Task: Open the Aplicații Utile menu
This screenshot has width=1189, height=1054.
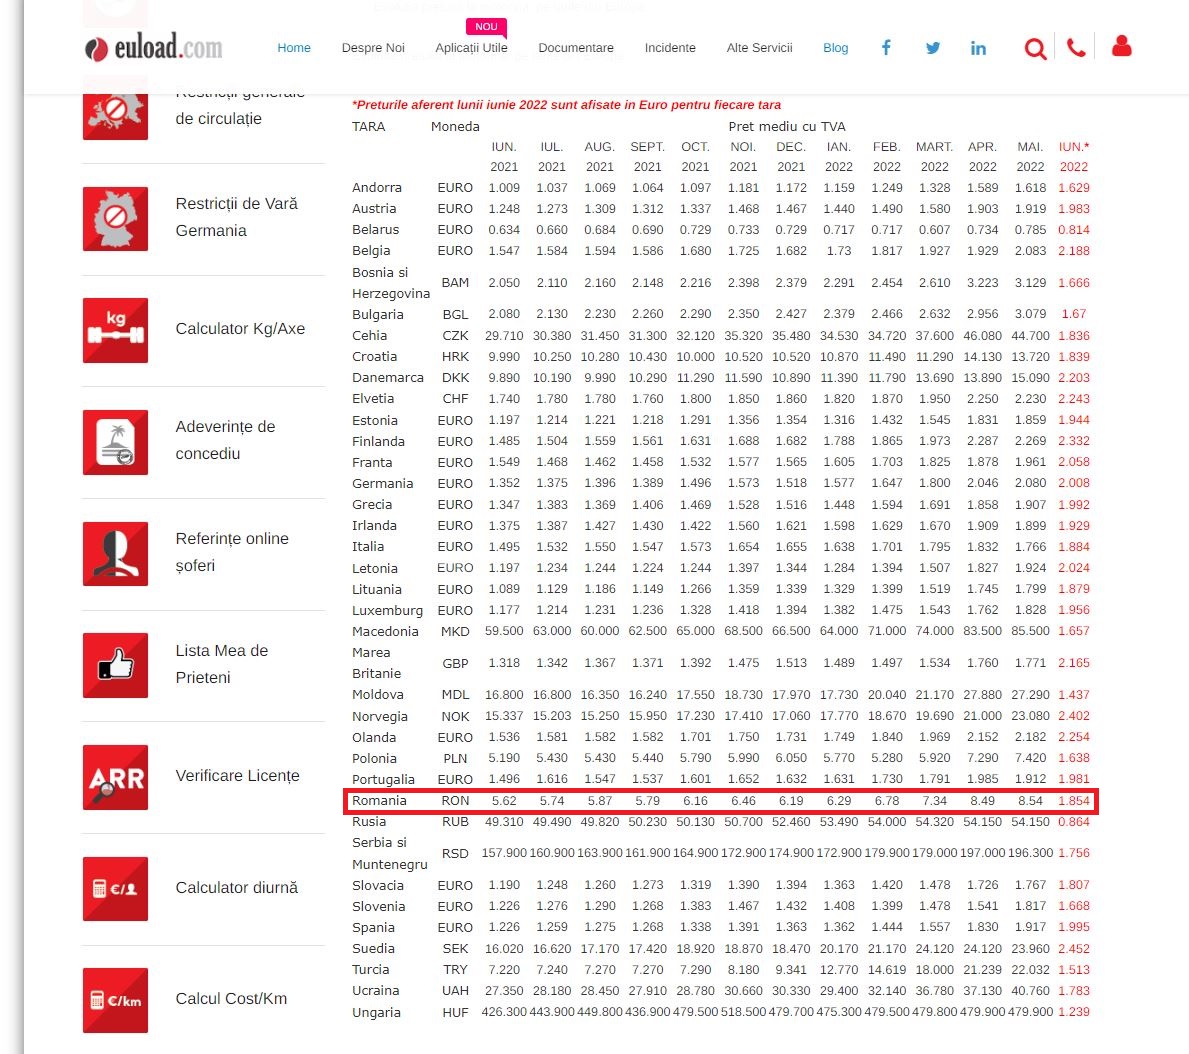Action: (471, 48)
